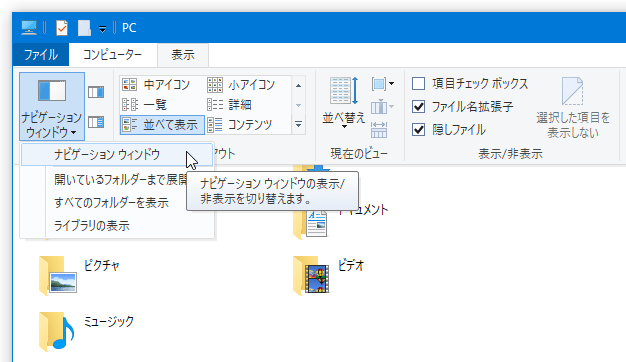Select the ミュージック folder icon
This screenshot has width=626, height=362.
(56, 331)
